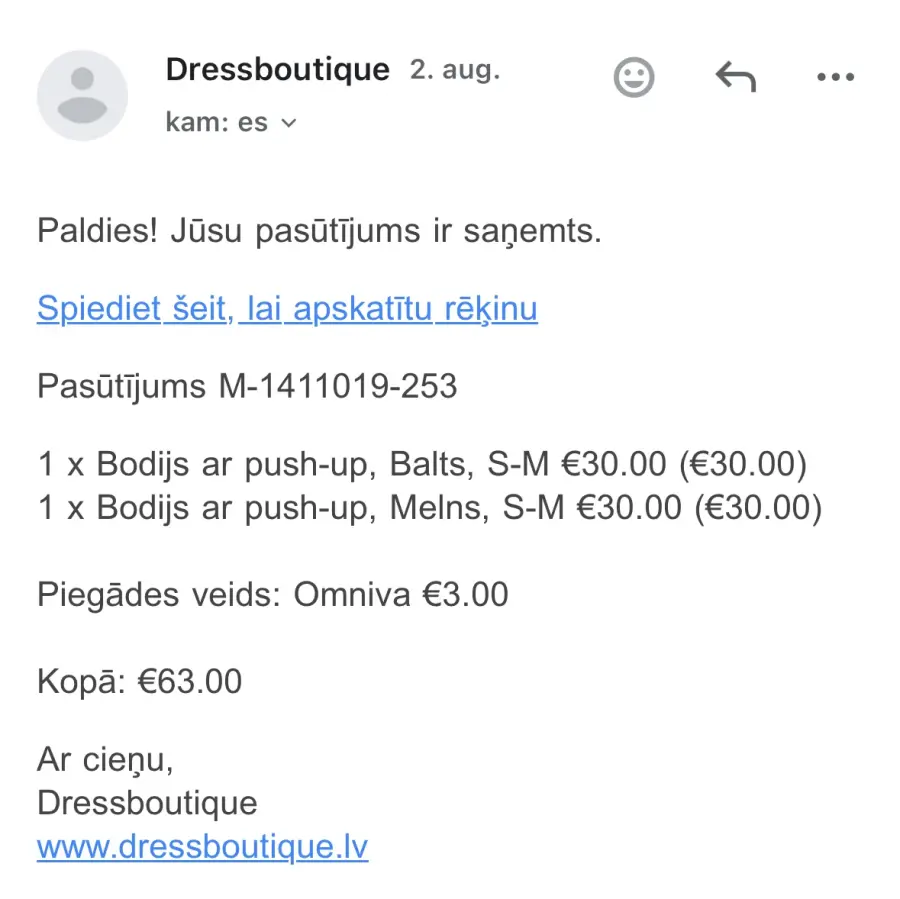Open 'Spiediet šeit, lai apskatītu rēķinu' link

(288, 309)
